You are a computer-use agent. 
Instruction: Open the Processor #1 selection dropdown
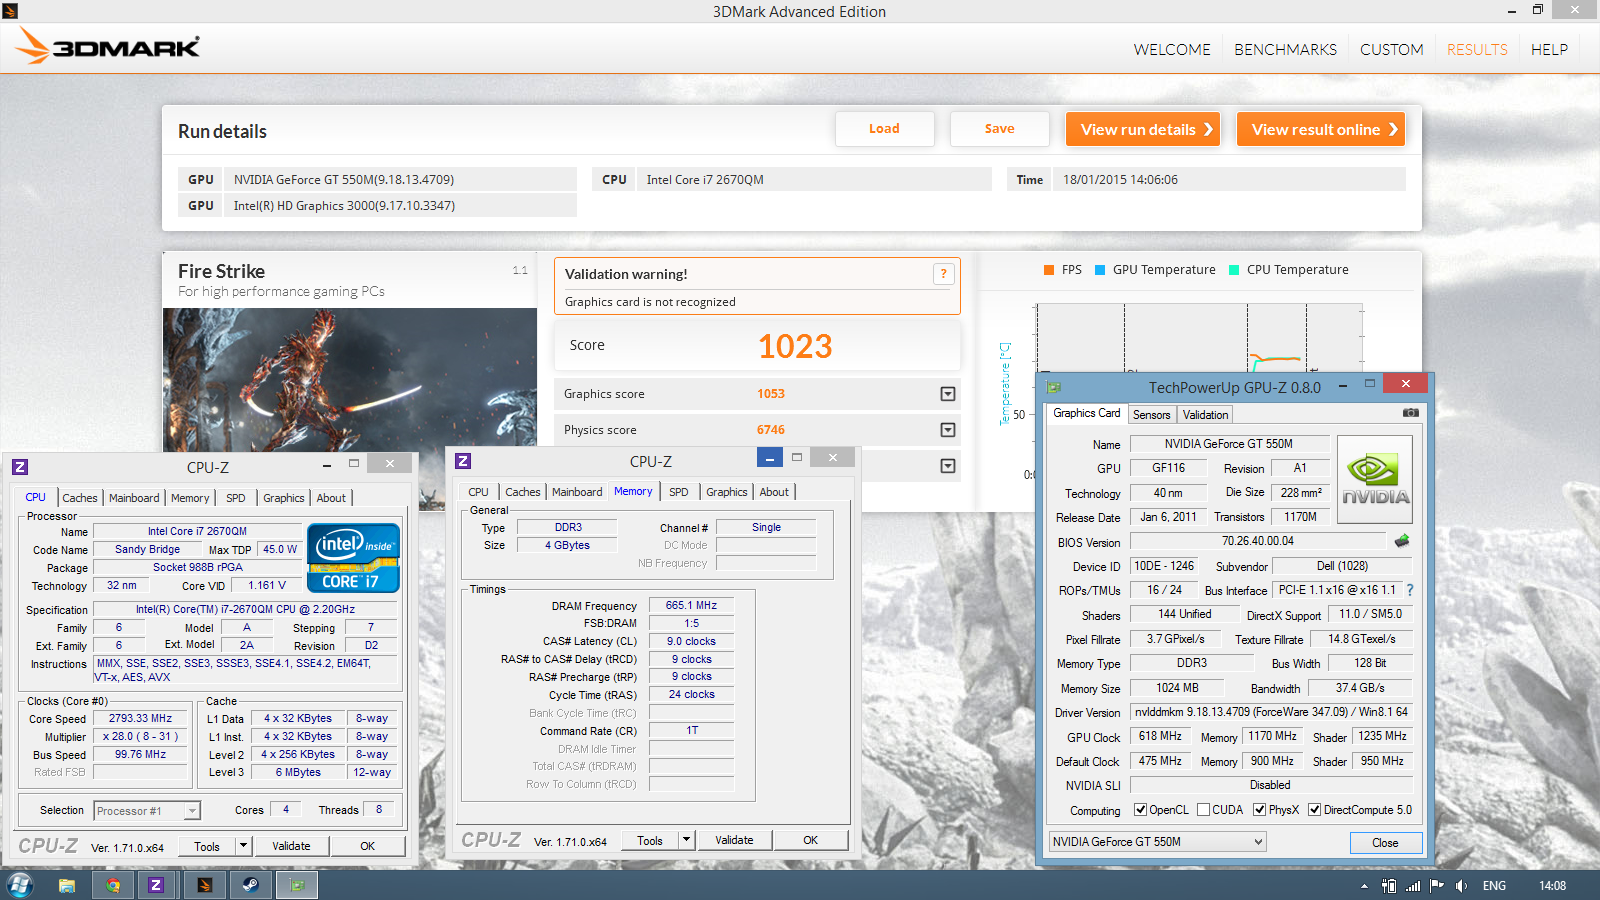pos(147,811)
